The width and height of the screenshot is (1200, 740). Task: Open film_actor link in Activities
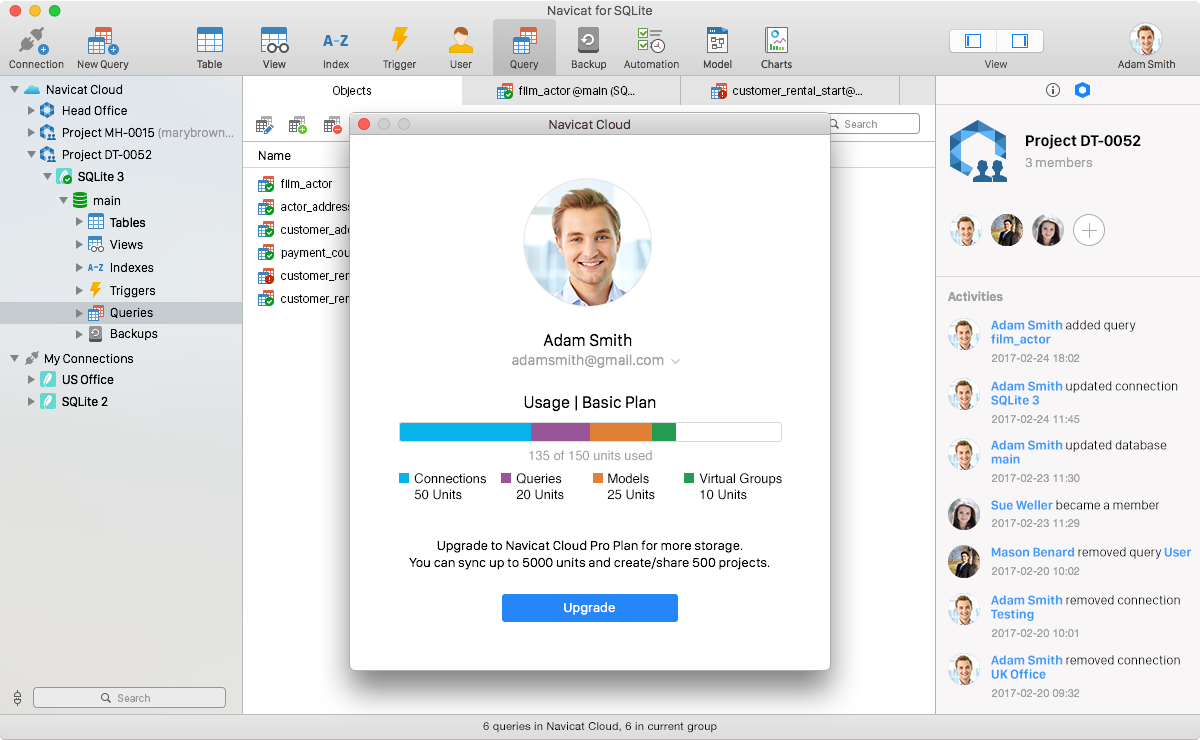[1020, 340]
